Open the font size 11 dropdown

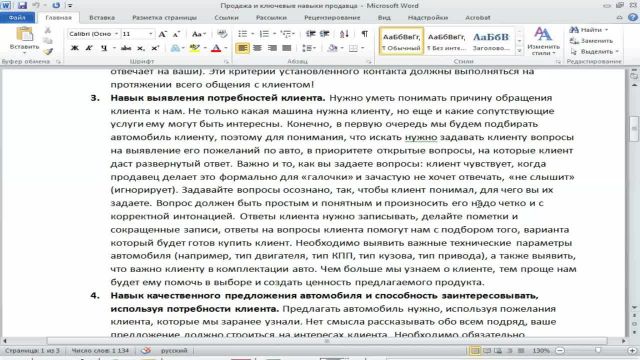click(151, 34)
